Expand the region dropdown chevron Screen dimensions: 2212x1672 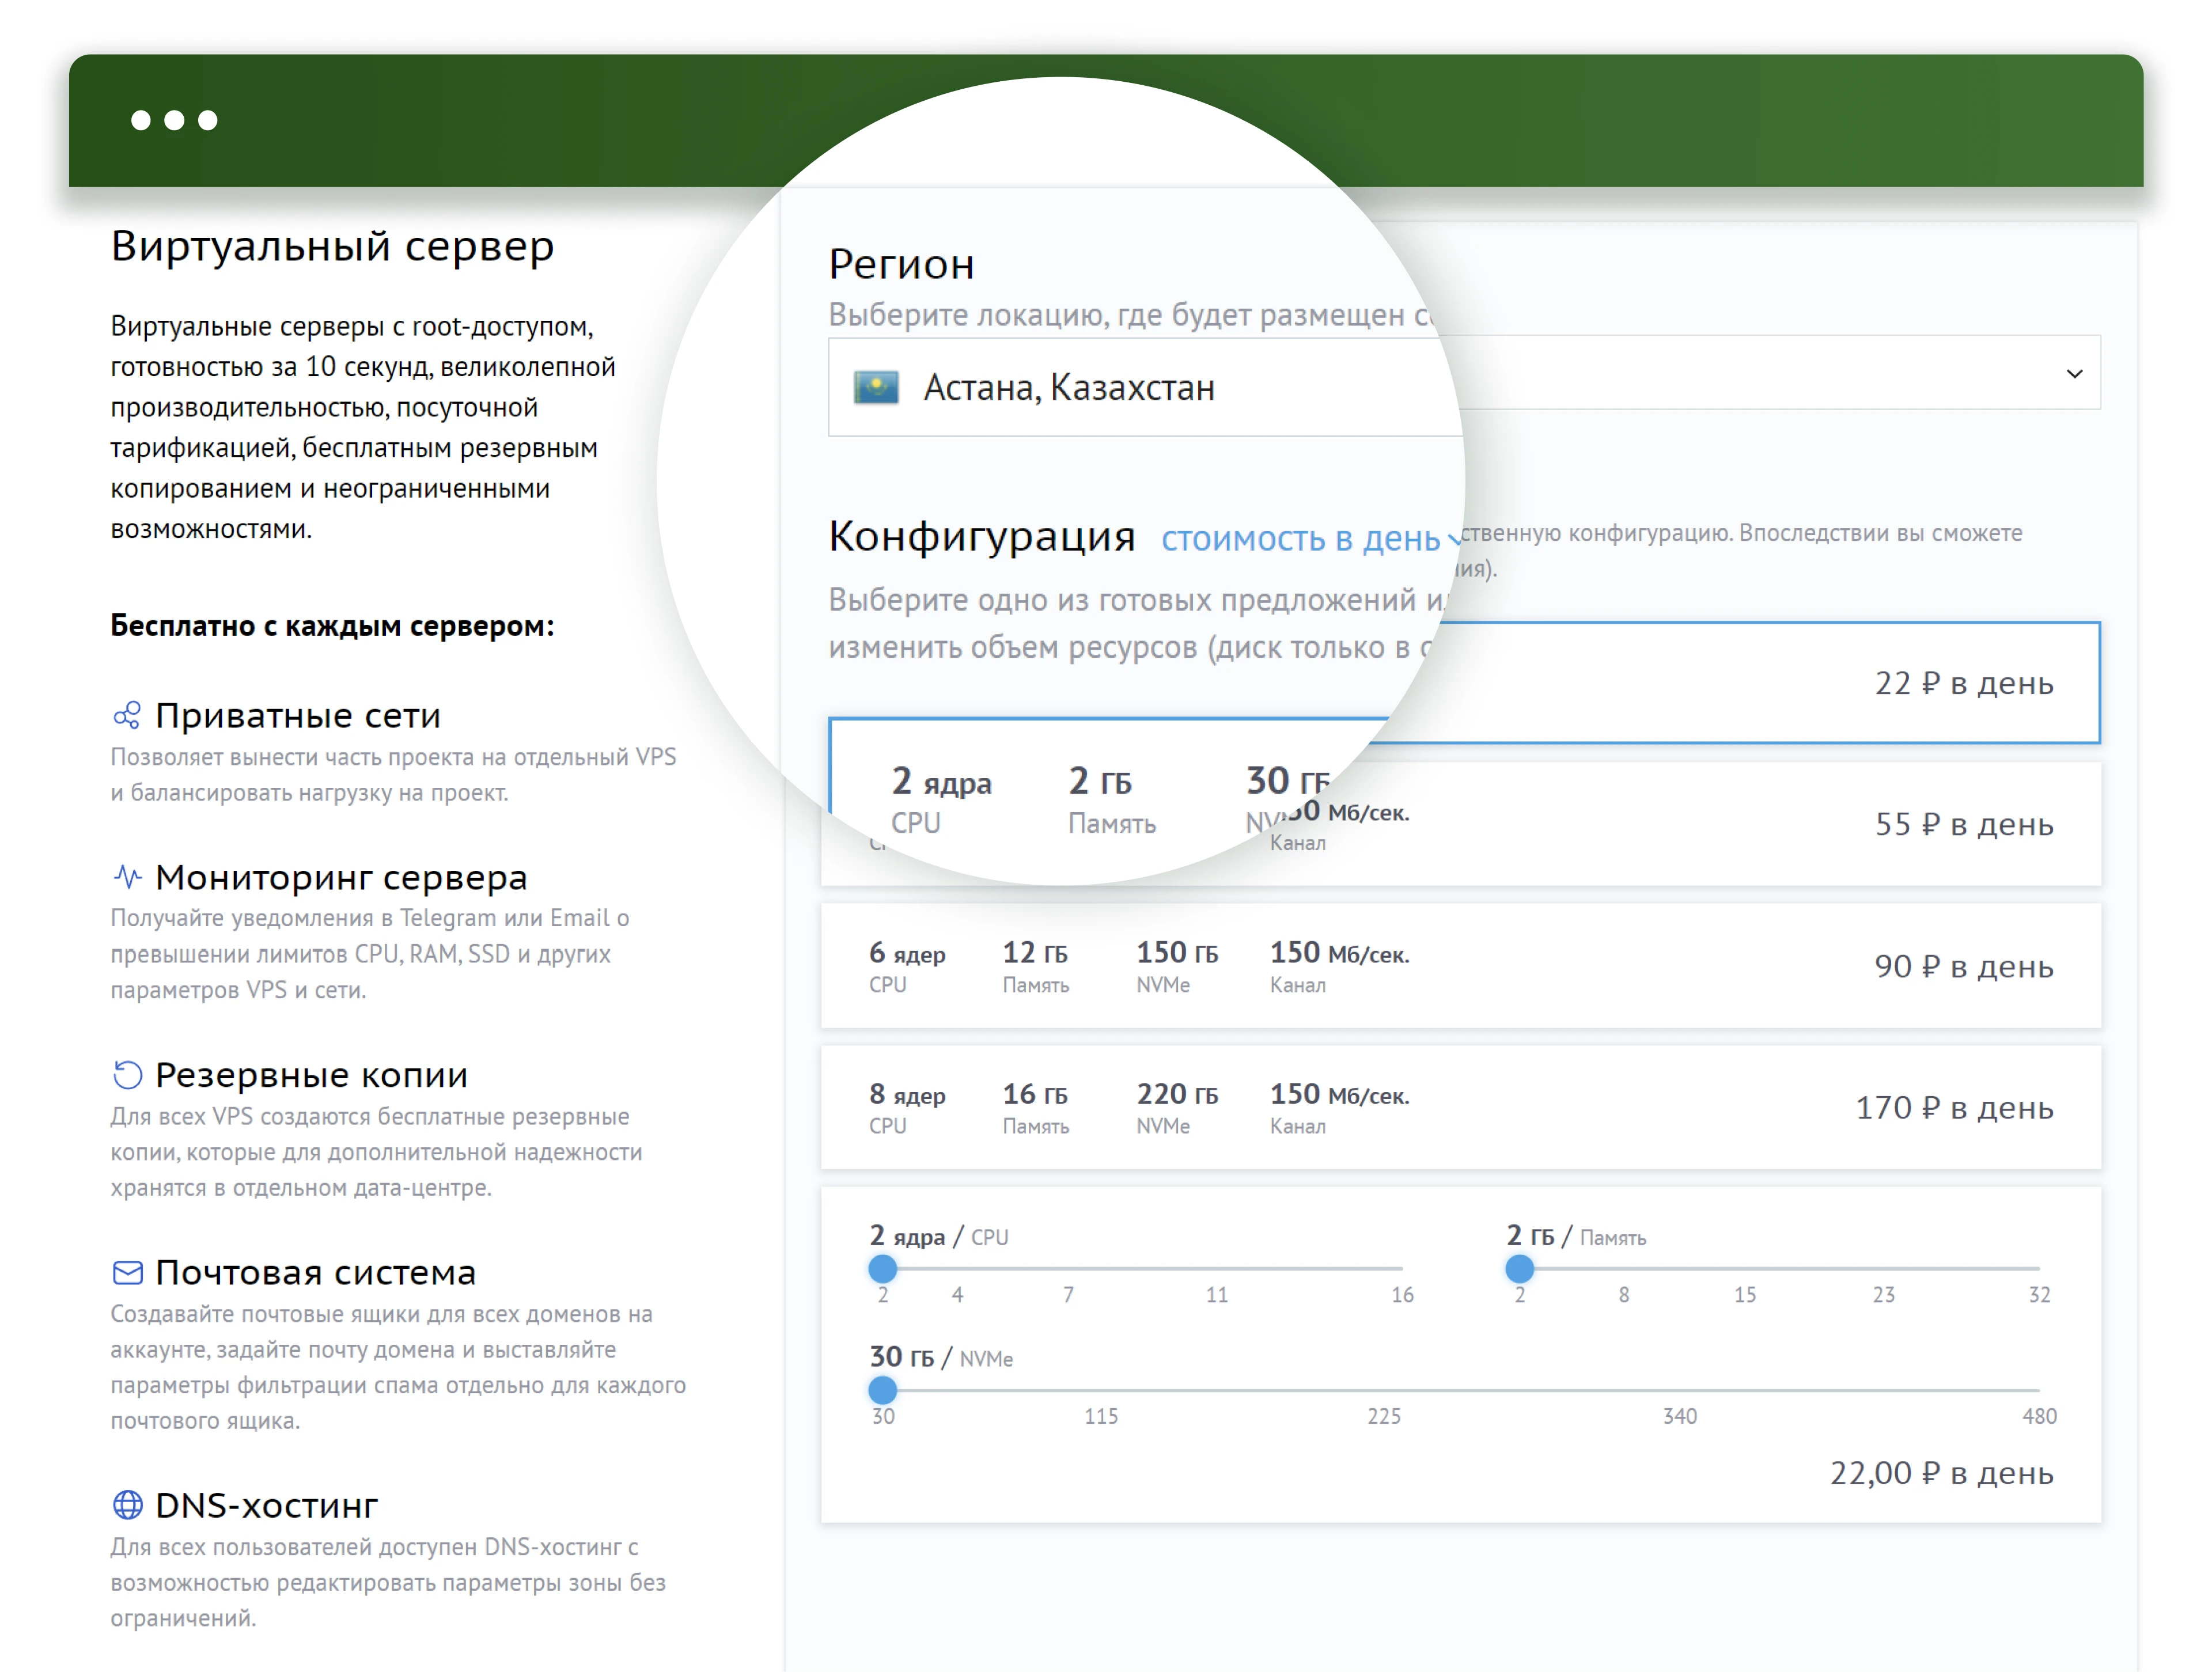[x=2074, y=374]
